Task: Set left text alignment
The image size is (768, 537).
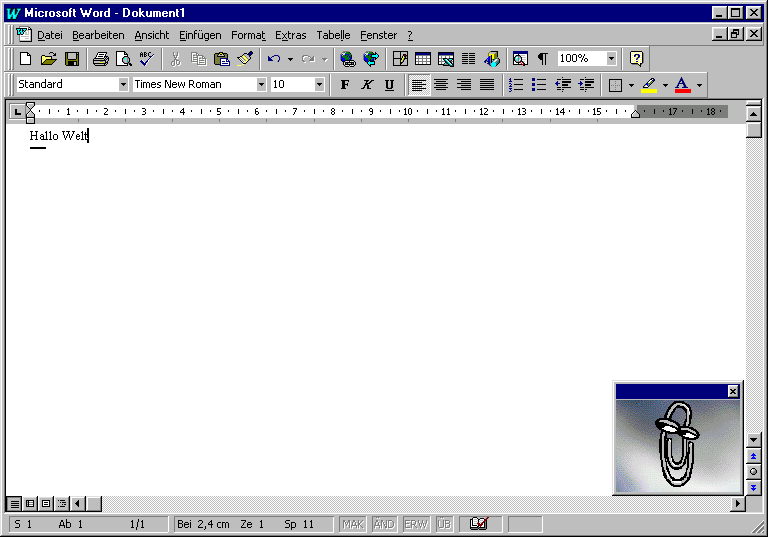Action: 419,84
